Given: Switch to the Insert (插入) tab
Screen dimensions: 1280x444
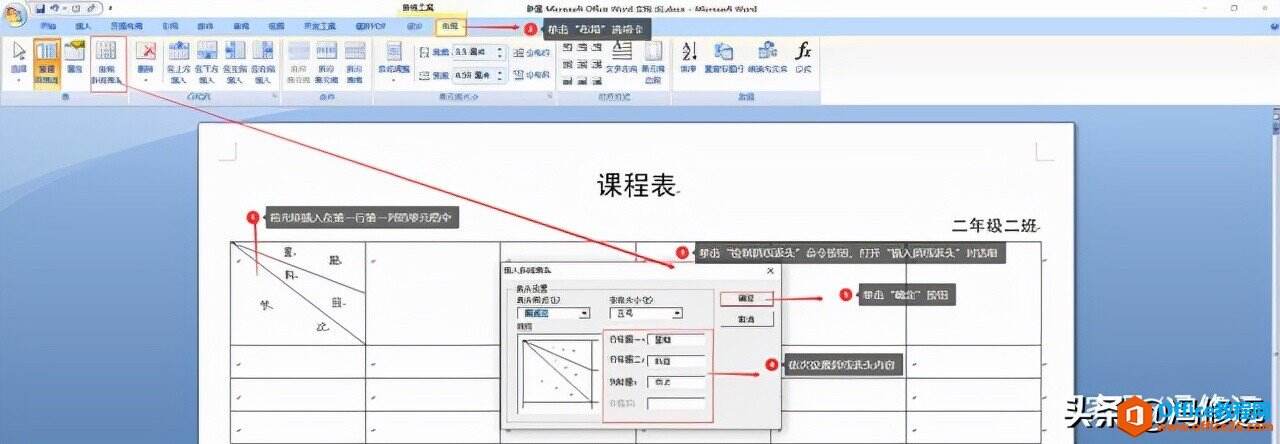Looking at the screenshot, I should 84,26.
